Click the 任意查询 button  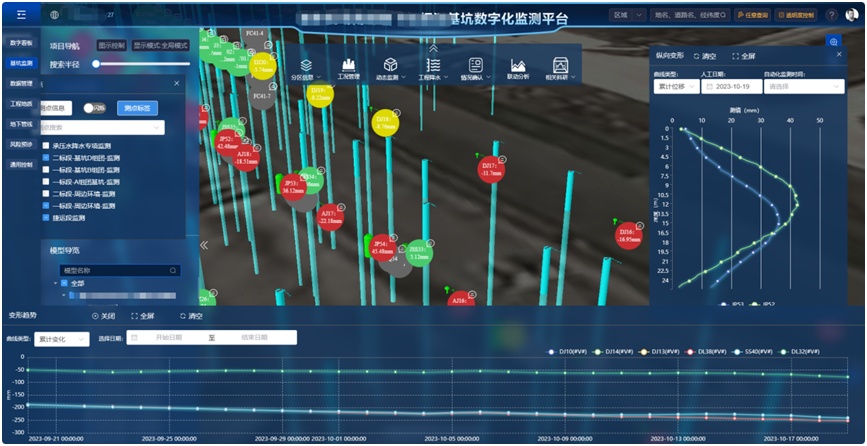click(x=753, y=15)
